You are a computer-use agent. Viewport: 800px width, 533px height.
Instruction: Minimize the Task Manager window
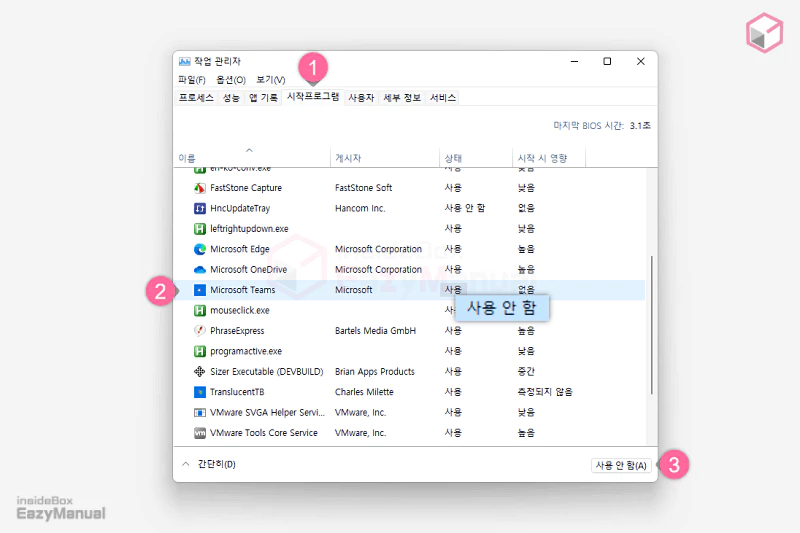point(574,61)
